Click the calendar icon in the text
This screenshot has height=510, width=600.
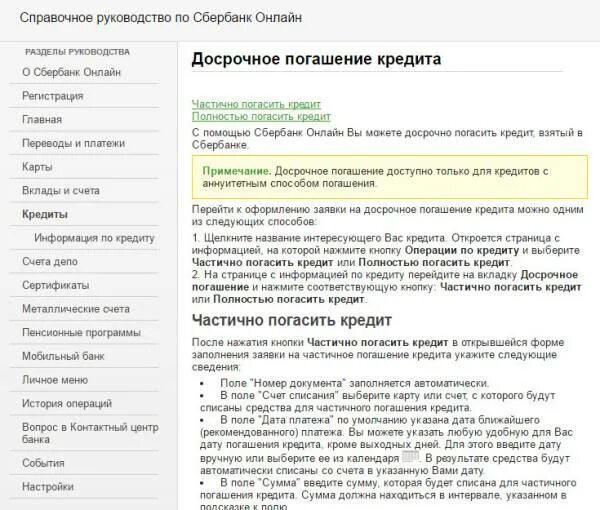411,457
